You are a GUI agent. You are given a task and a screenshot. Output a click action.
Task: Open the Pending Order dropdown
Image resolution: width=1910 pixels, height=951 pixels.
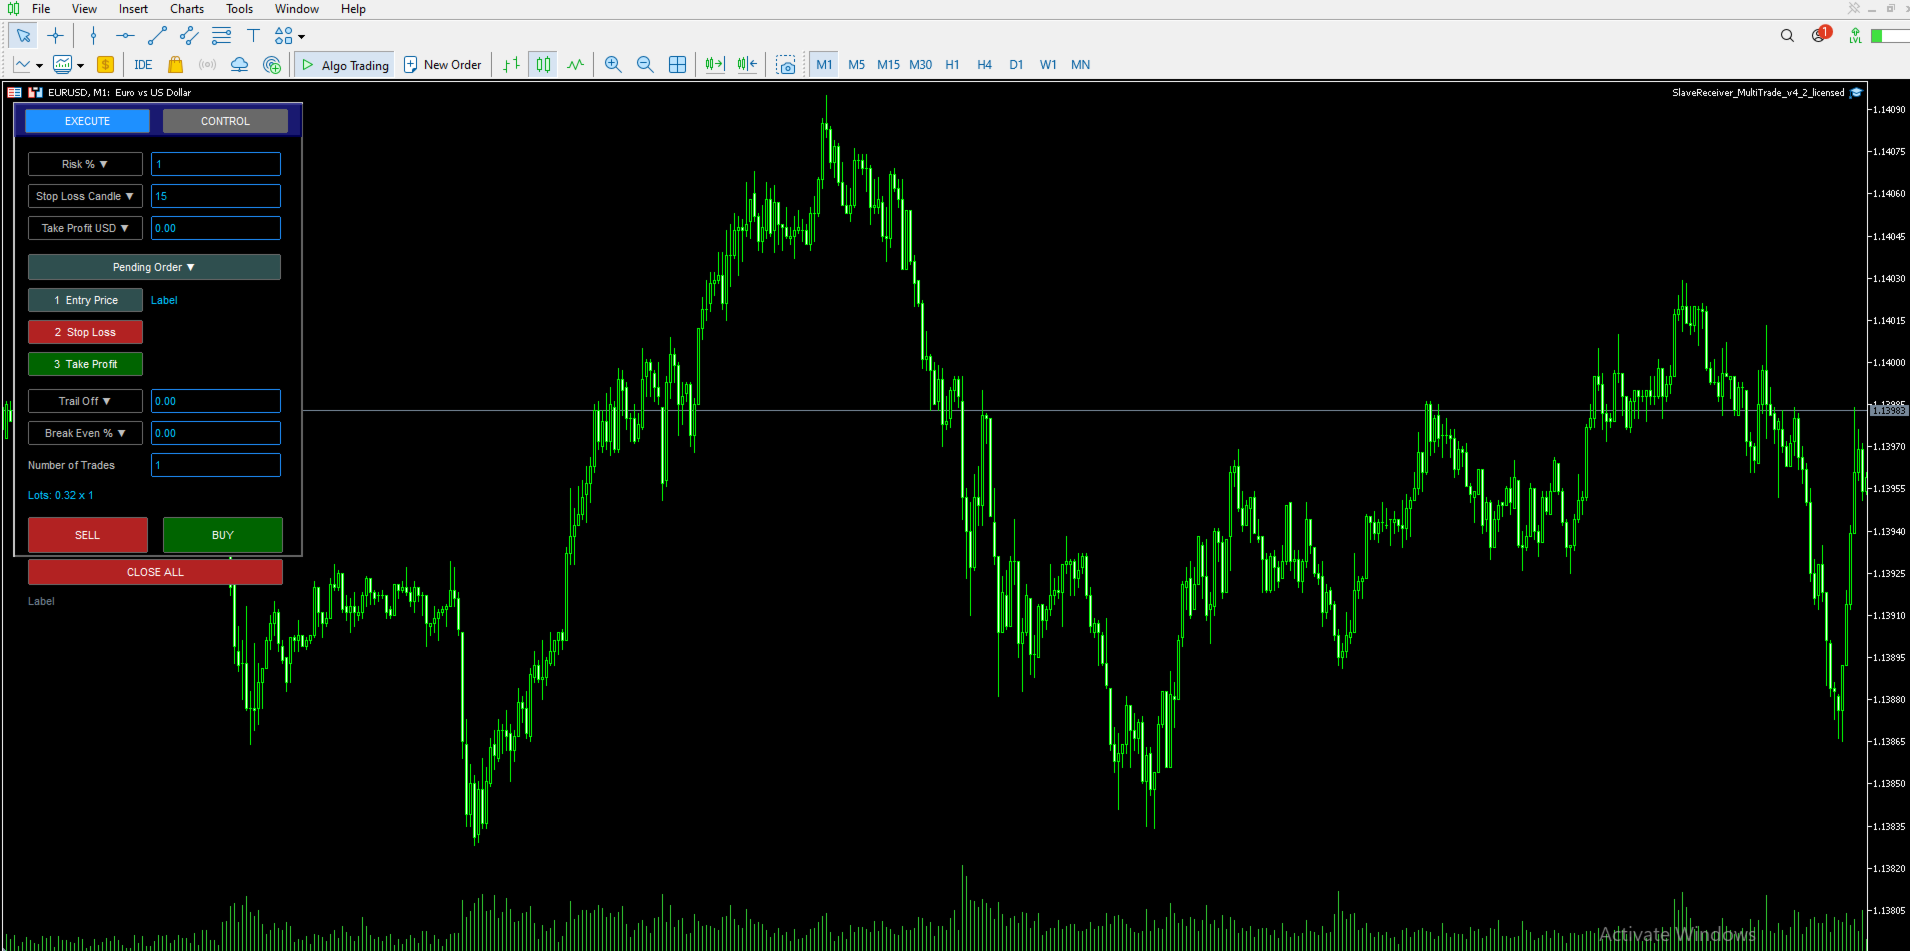click(154, 267)
